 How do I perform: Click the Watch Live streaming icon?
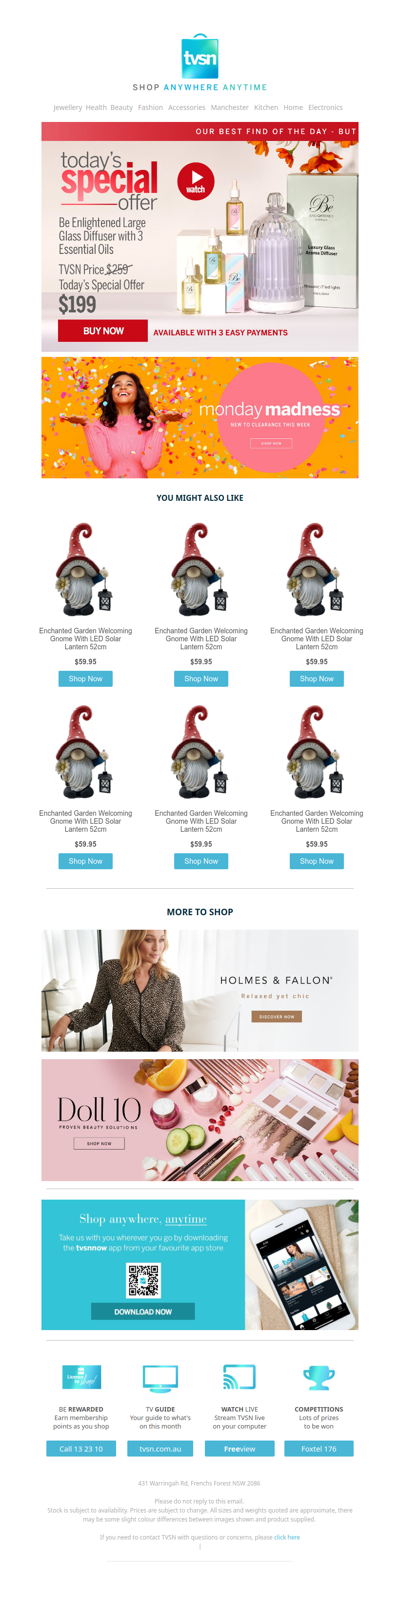(239, 1377)
